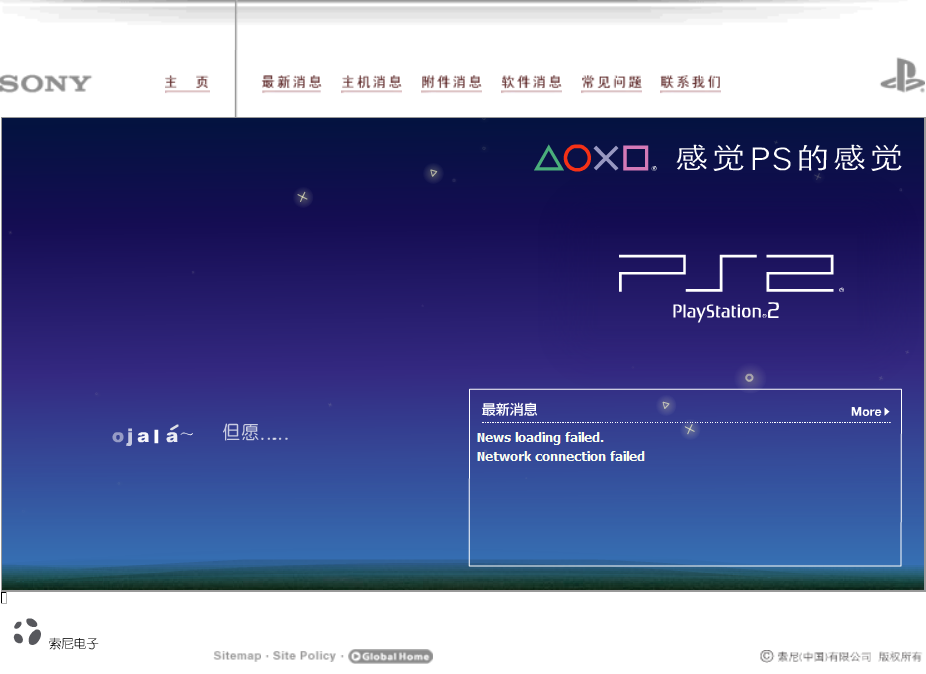Open 常见问题 FAQ menu item
Viewport: 926px width, 674px height.
(611, 82)
